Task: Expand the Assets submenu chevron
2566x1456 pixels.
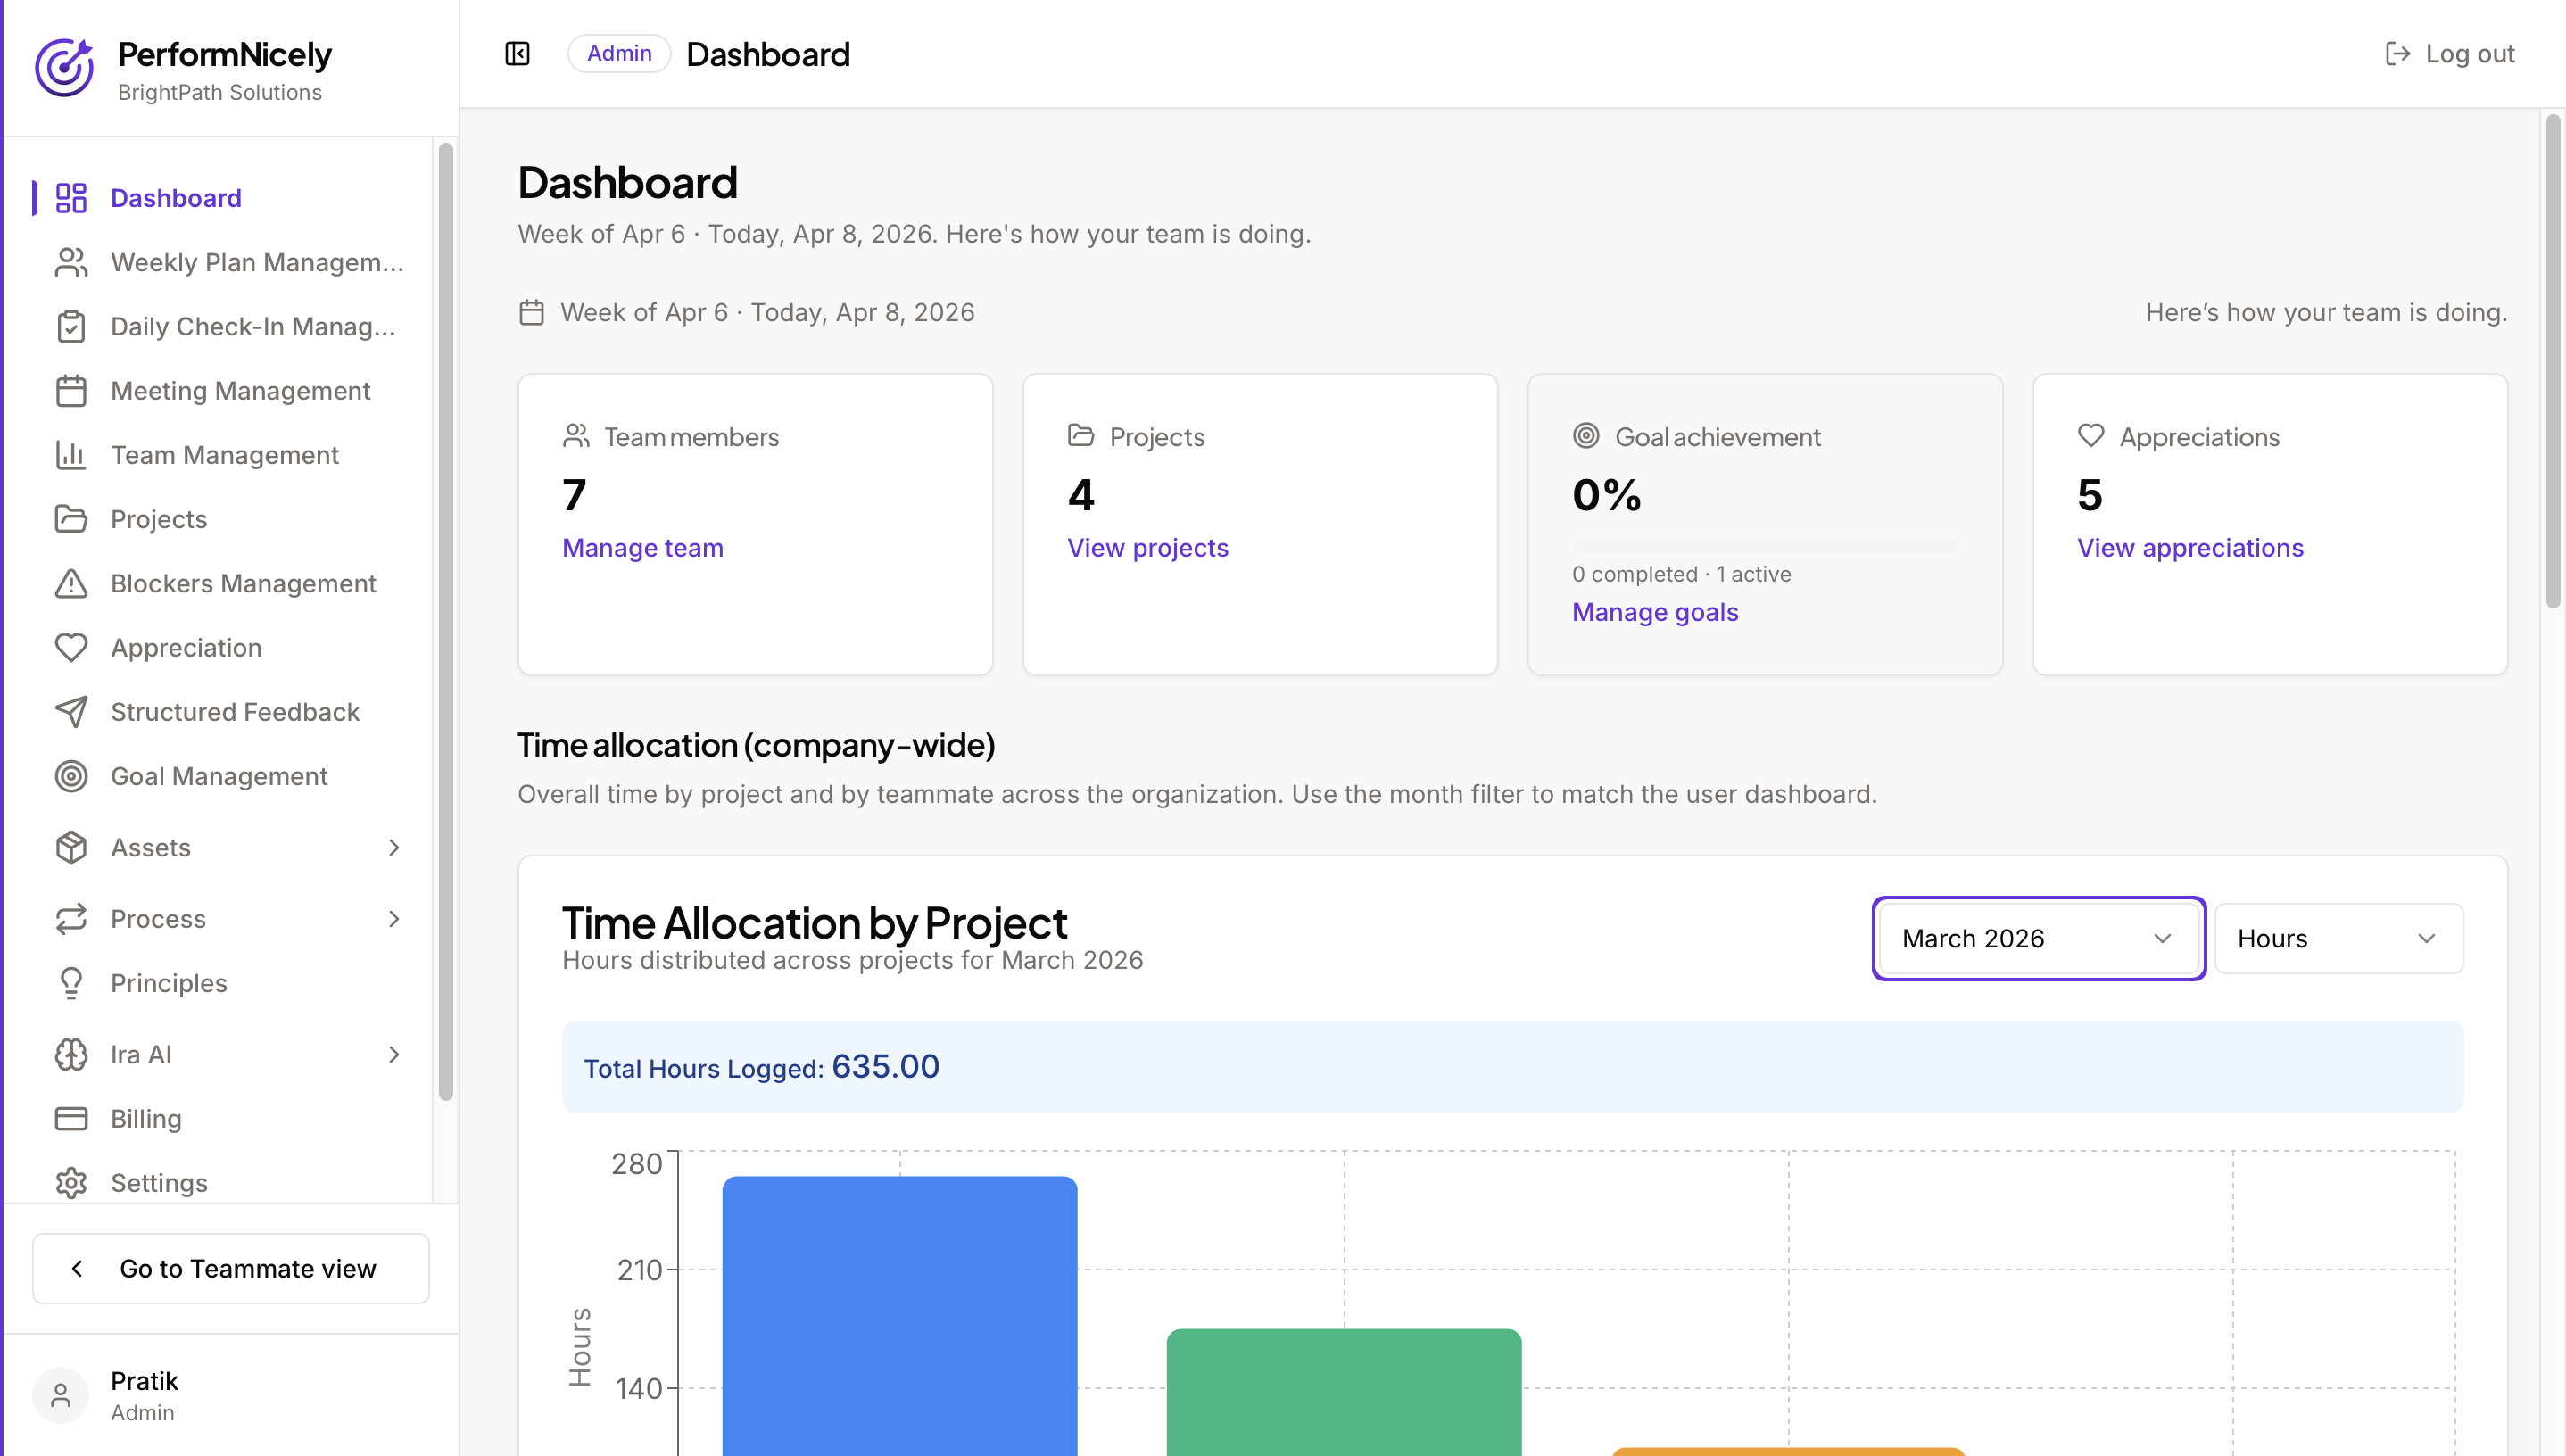Action: pos(394,847)
